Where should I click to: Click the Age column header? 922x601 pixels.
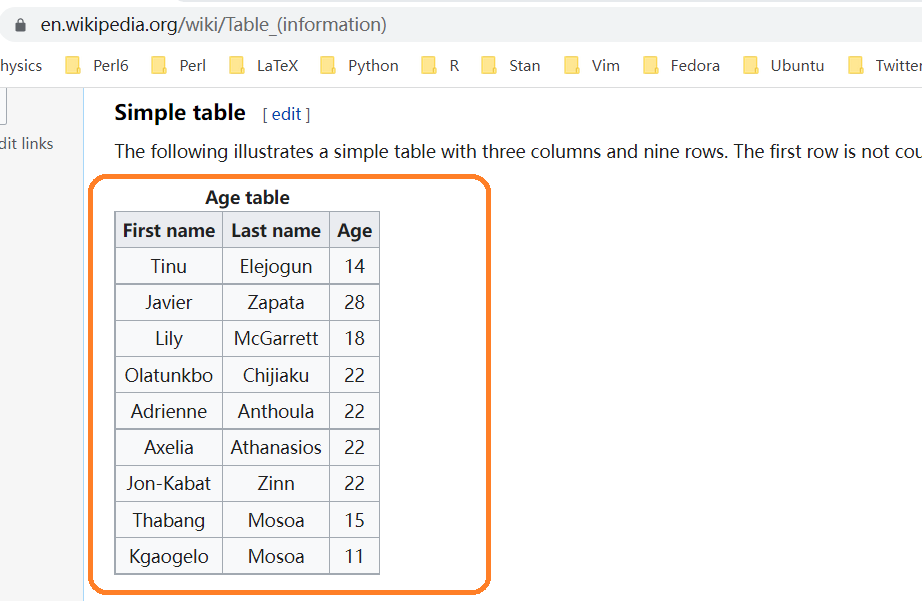pos(354,231)
